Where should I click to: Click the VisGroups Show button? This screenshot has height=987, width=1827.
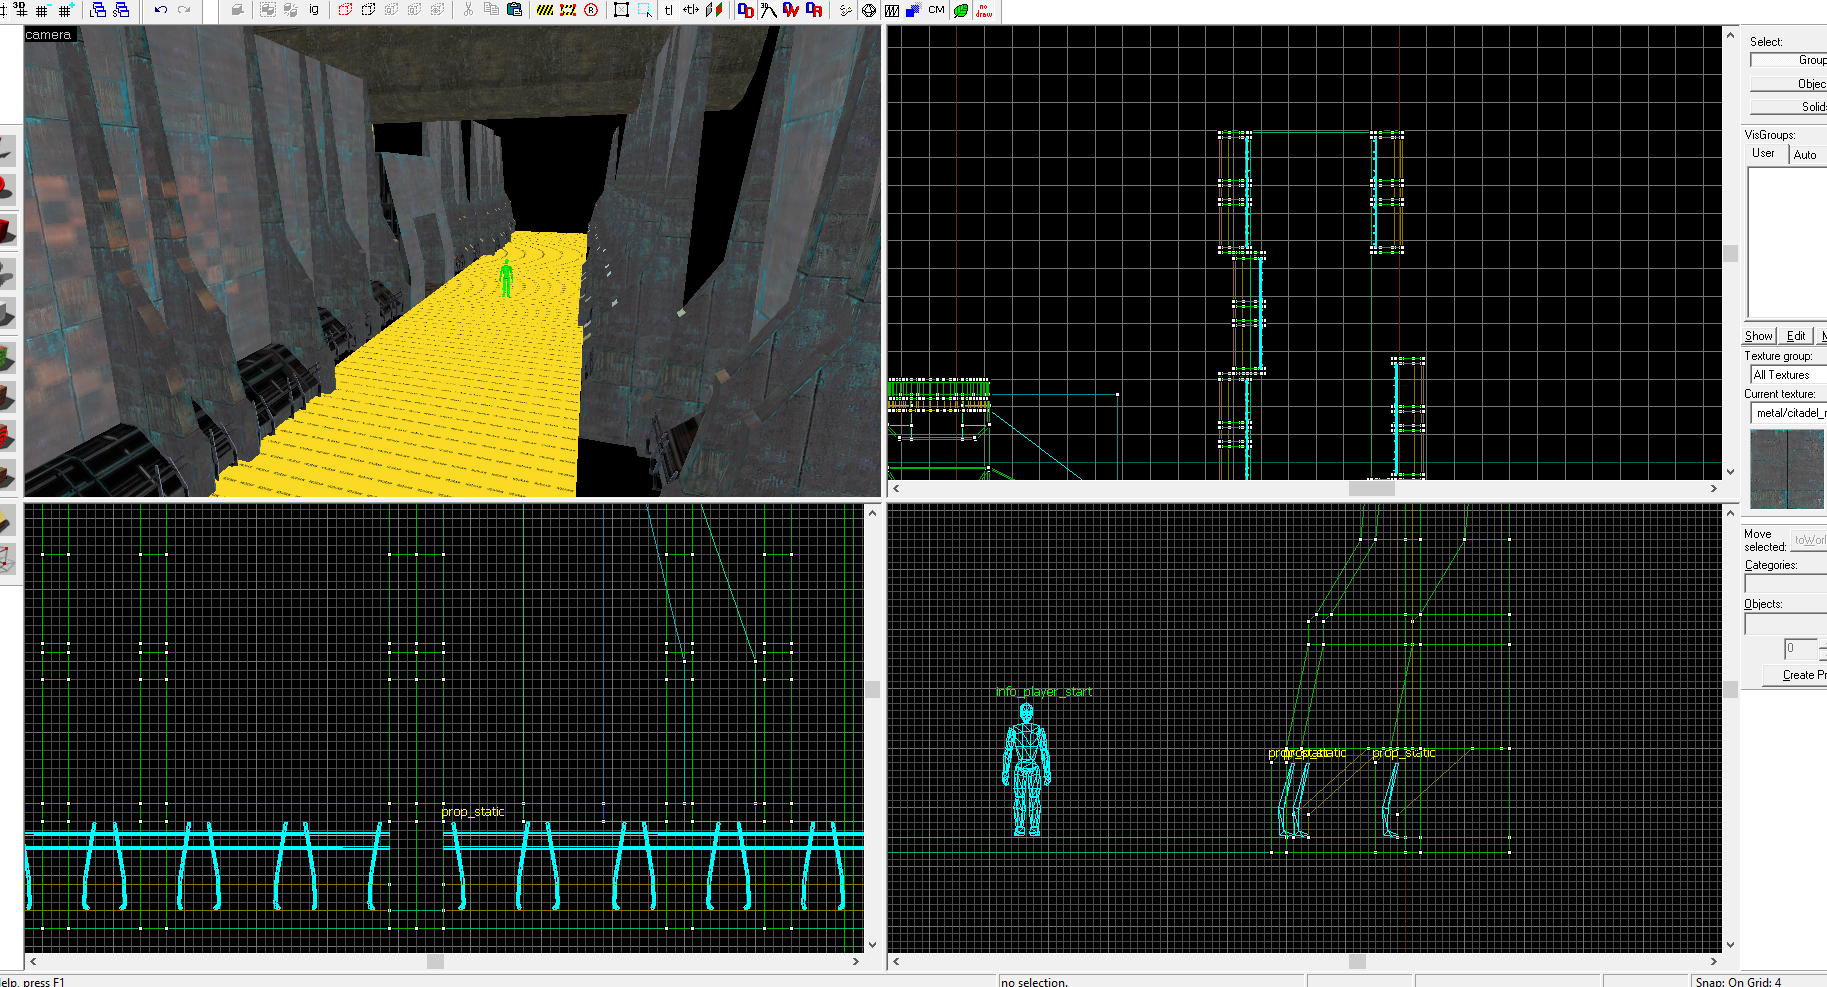(x=1759, y=336)
